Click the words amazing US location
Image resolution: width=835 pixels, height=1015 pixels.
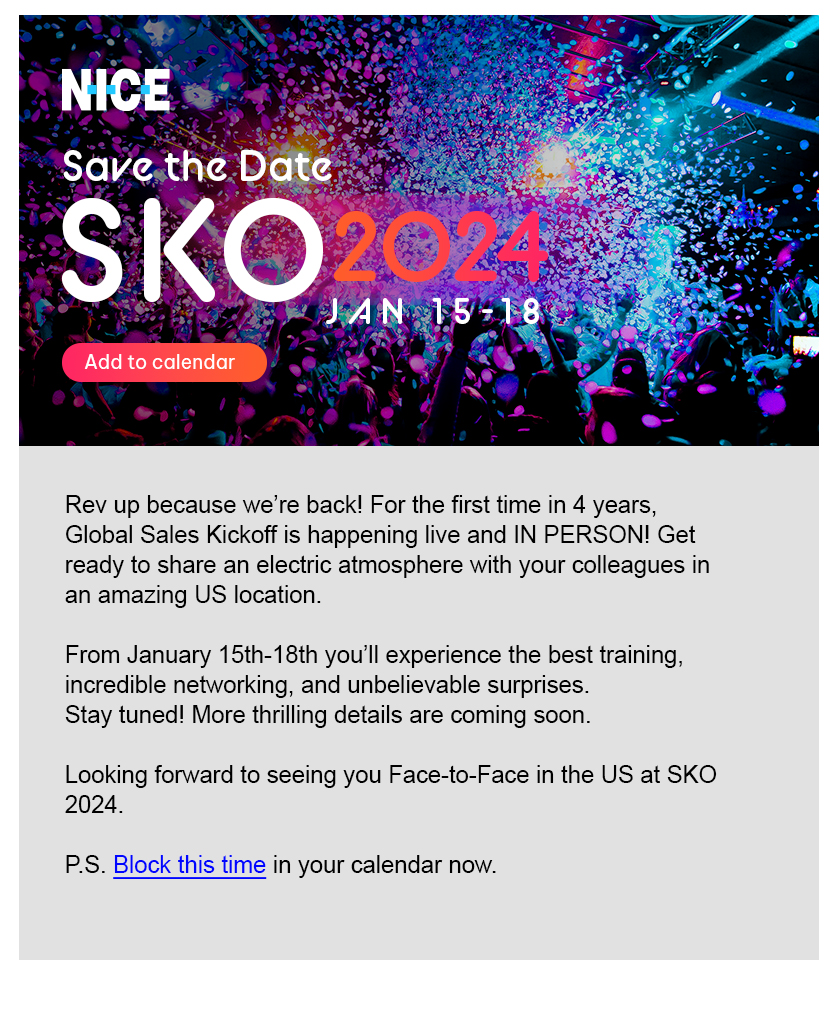pyautogui.click(x=209, y=595)
